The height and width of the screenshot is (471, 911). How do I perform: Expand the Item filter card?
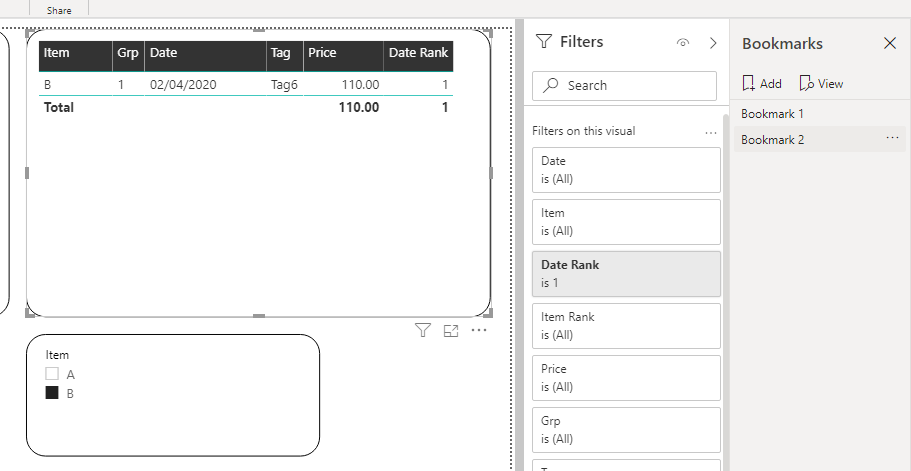click(x=626, y=222)
